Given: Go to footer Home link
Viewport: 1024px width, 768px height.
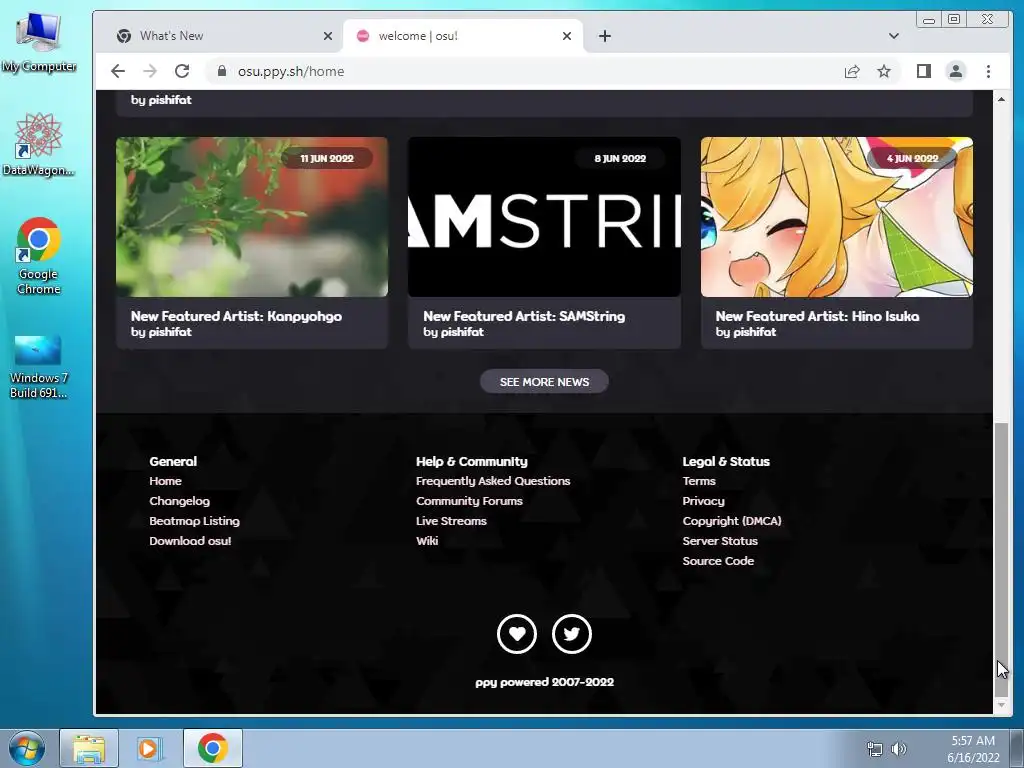Looking at the screenshot, I should coord(165,481).
